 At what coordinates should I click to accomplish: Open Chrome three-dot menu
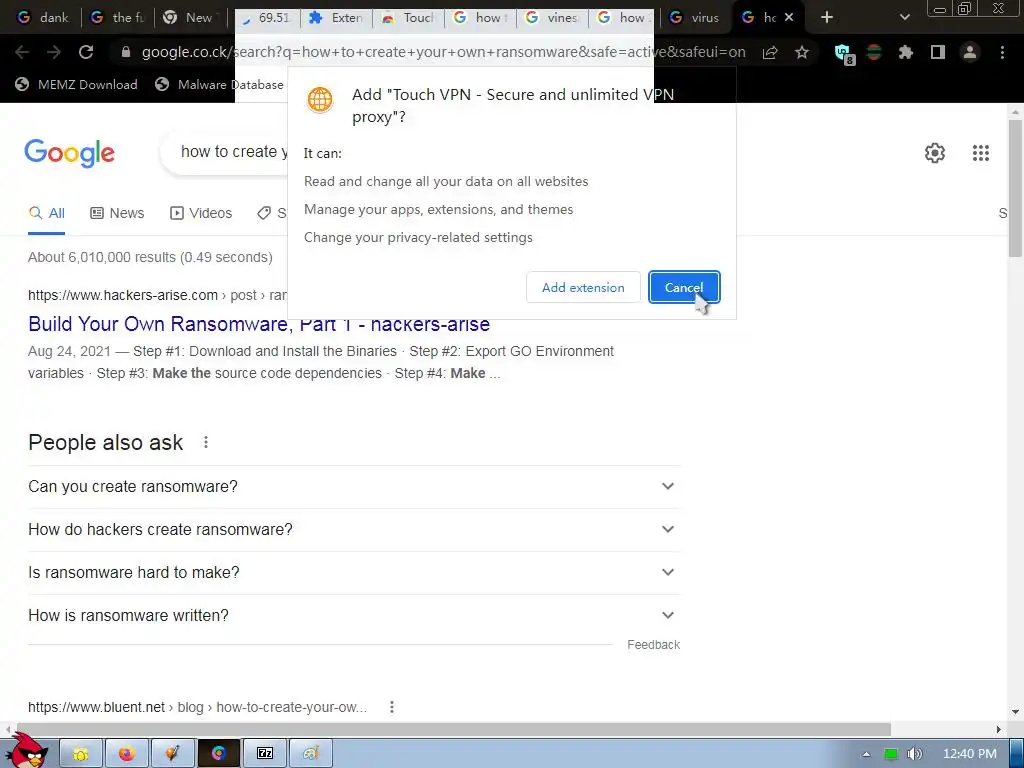[x=1002, y=52]
